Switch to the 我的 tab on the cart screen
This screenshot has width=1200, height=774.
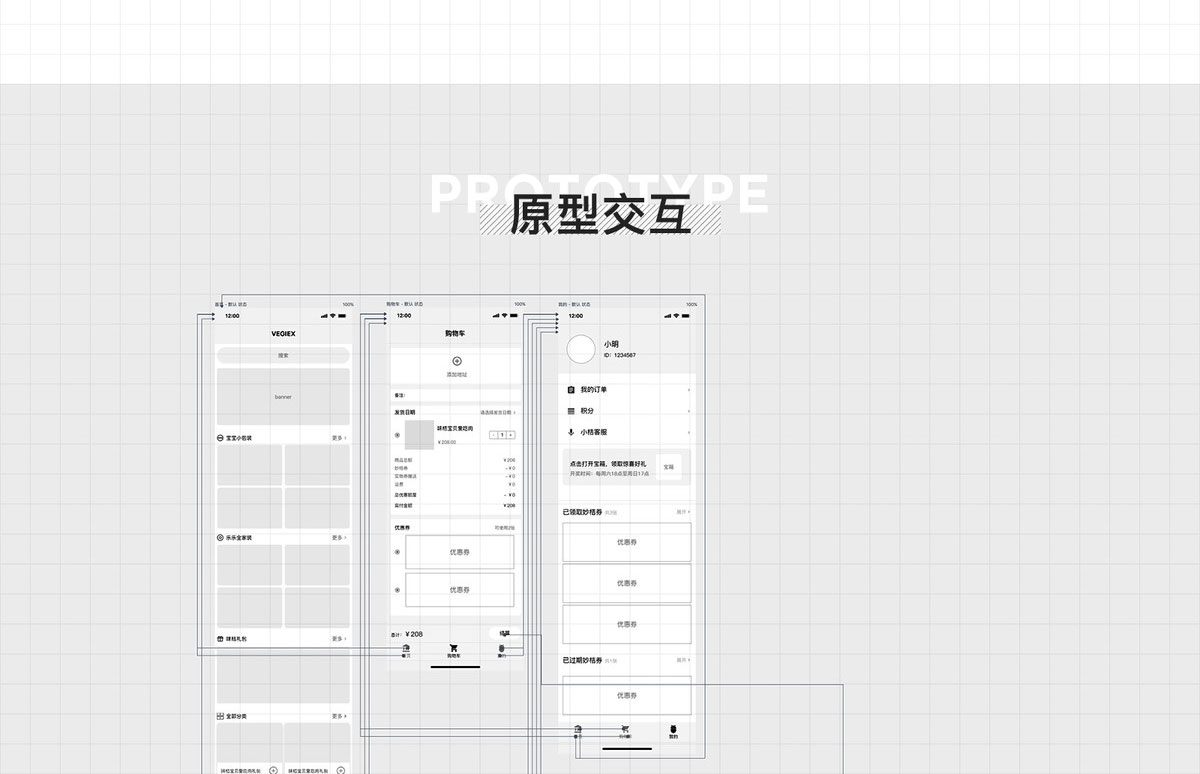(502, 648)
